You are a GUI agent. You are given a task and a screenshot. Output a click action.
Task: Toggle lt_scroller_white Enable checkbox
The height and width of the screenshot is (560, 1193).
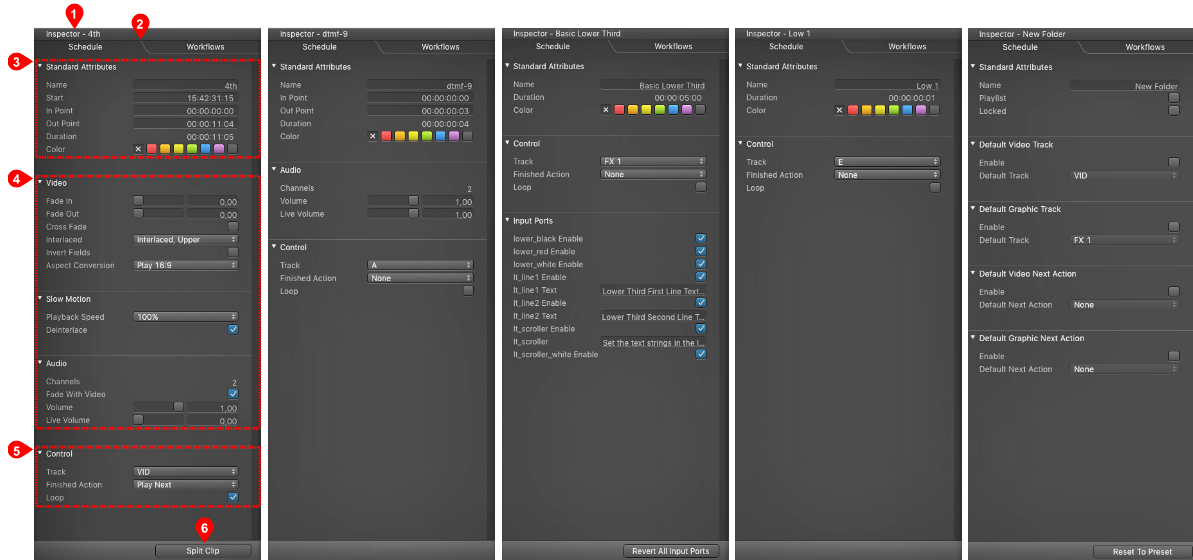(x=701, y=355)
